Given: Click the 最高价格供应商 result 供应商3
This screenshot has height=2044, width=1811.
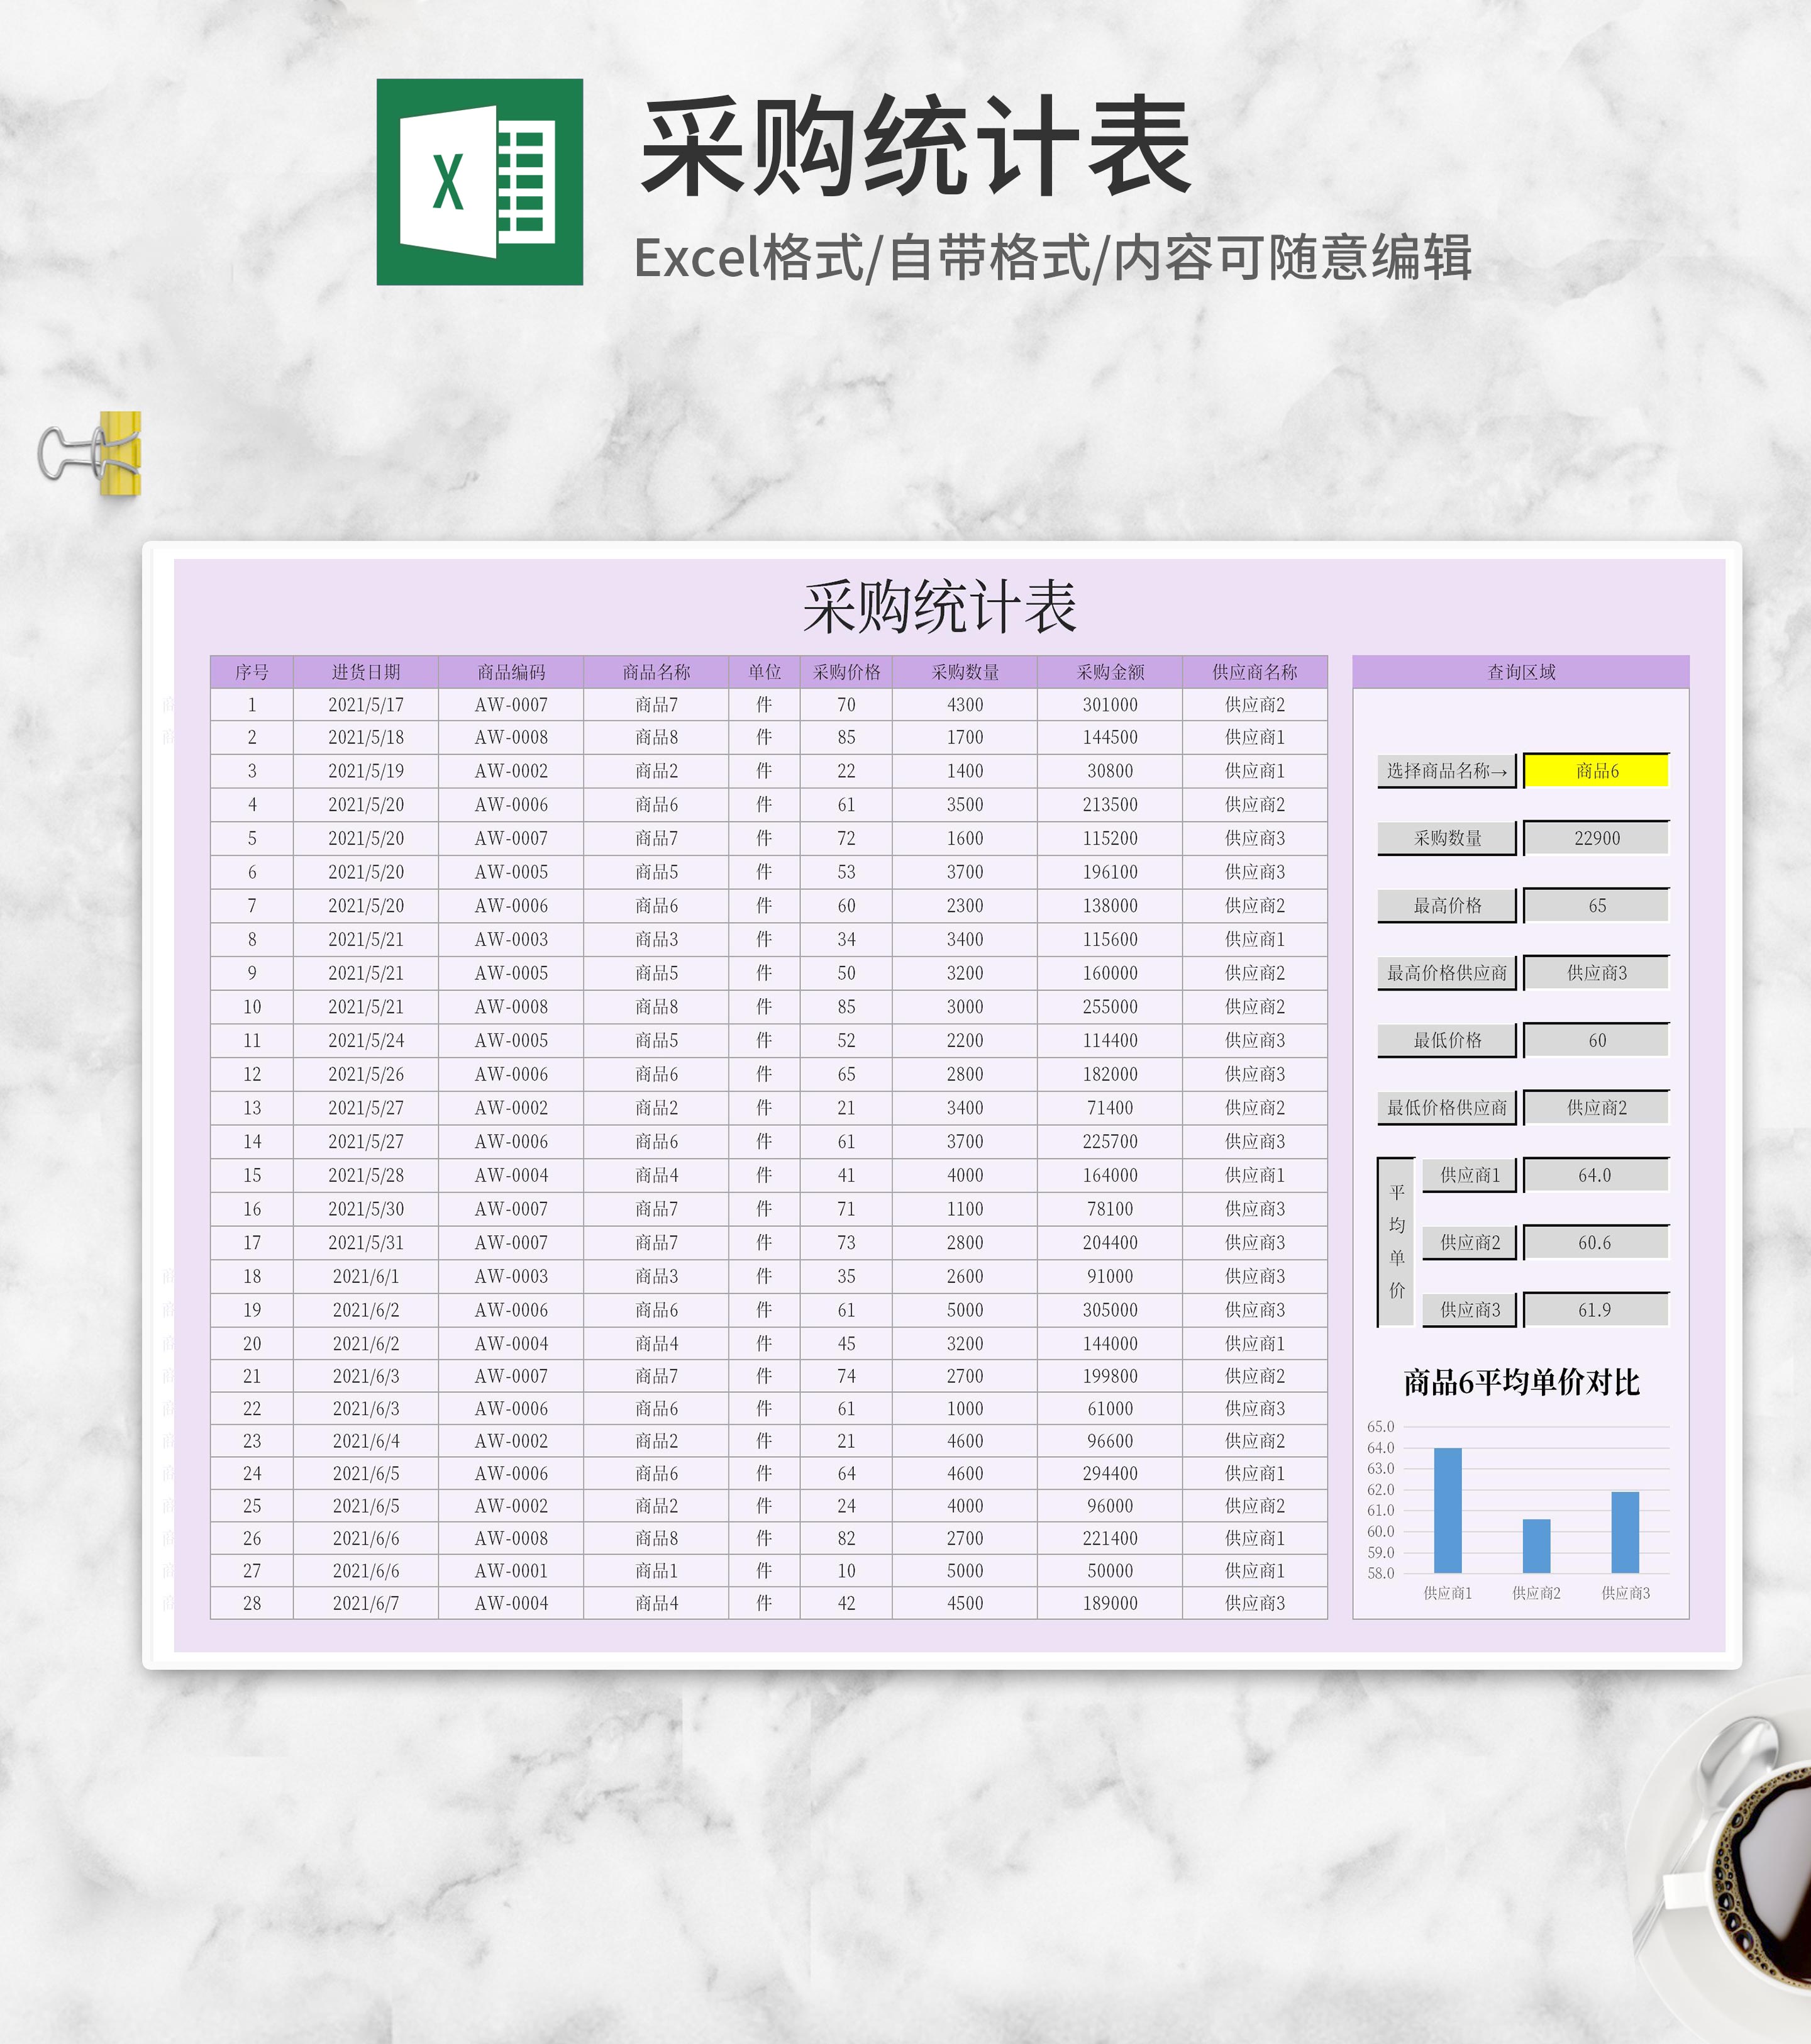Looking at the screenshot, I should (x=1597, y=973).
